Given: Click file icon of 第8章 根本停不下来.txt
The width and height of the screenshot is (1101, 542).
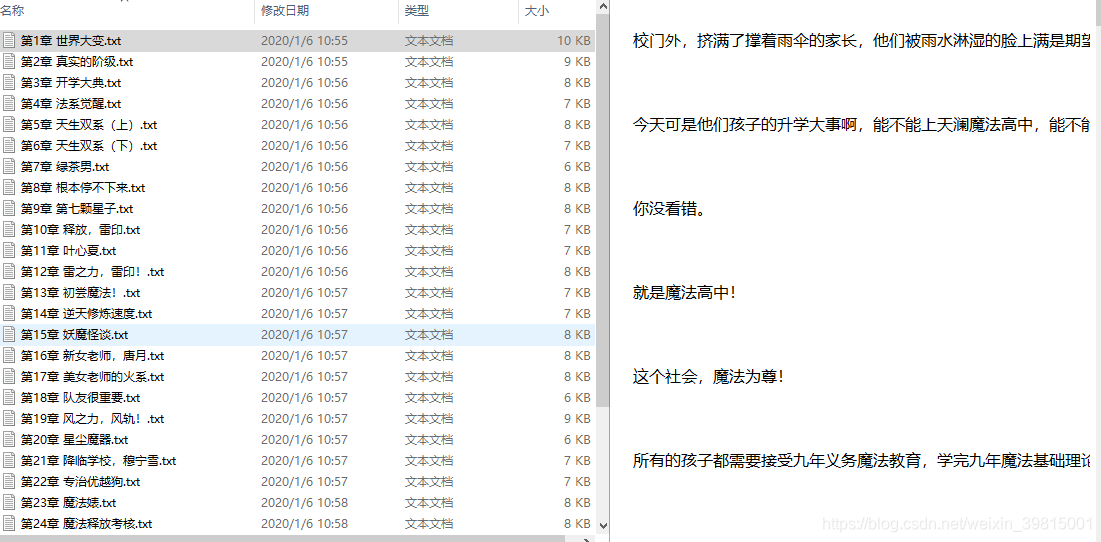Looking at the screenshot, I should 8,188.
